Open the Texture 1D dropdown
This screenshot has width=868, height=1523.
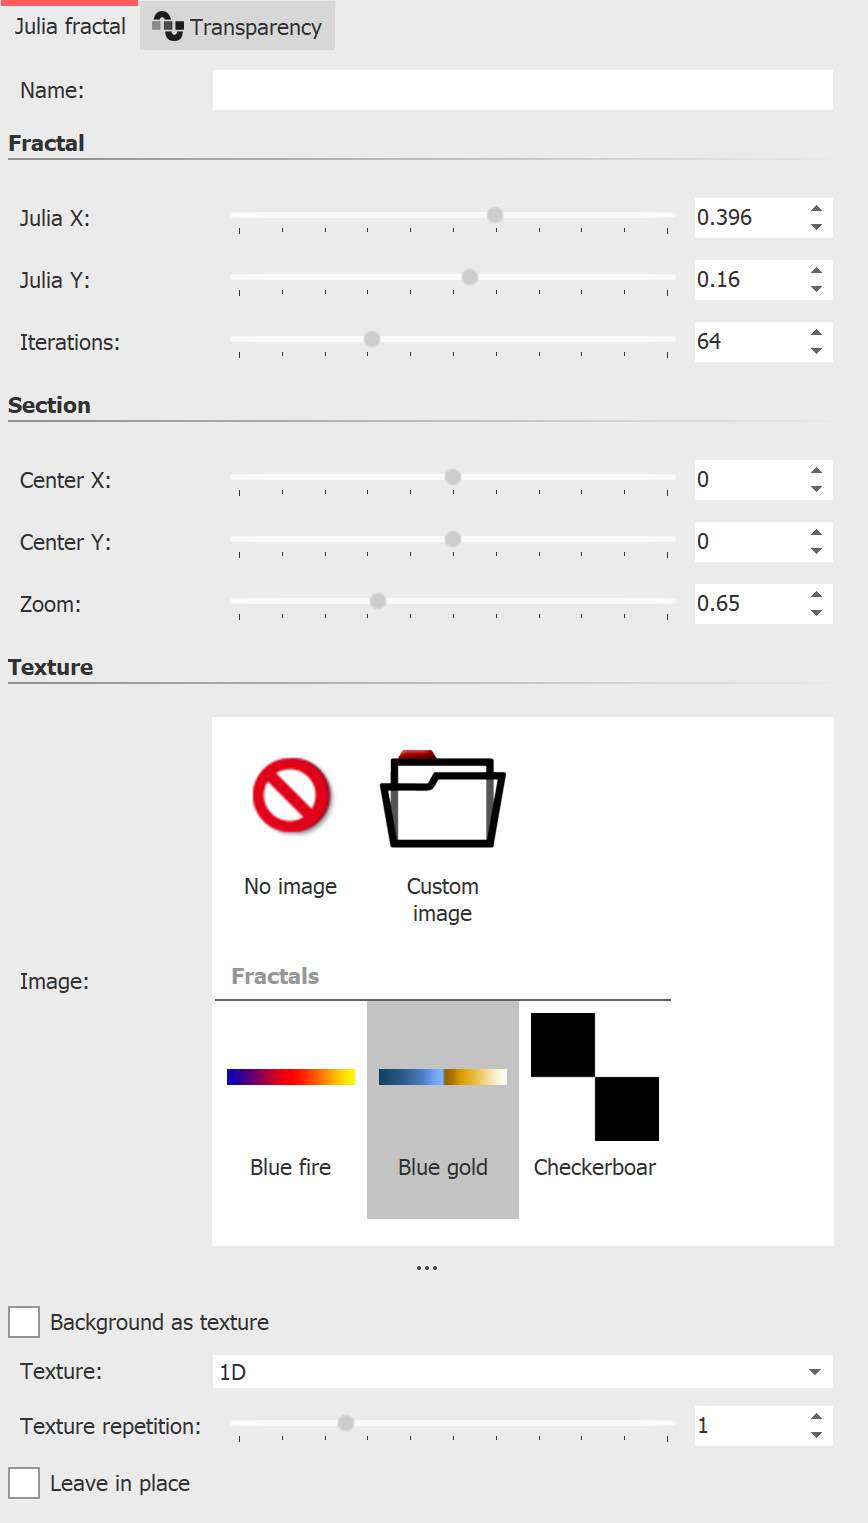(522, 1372)
